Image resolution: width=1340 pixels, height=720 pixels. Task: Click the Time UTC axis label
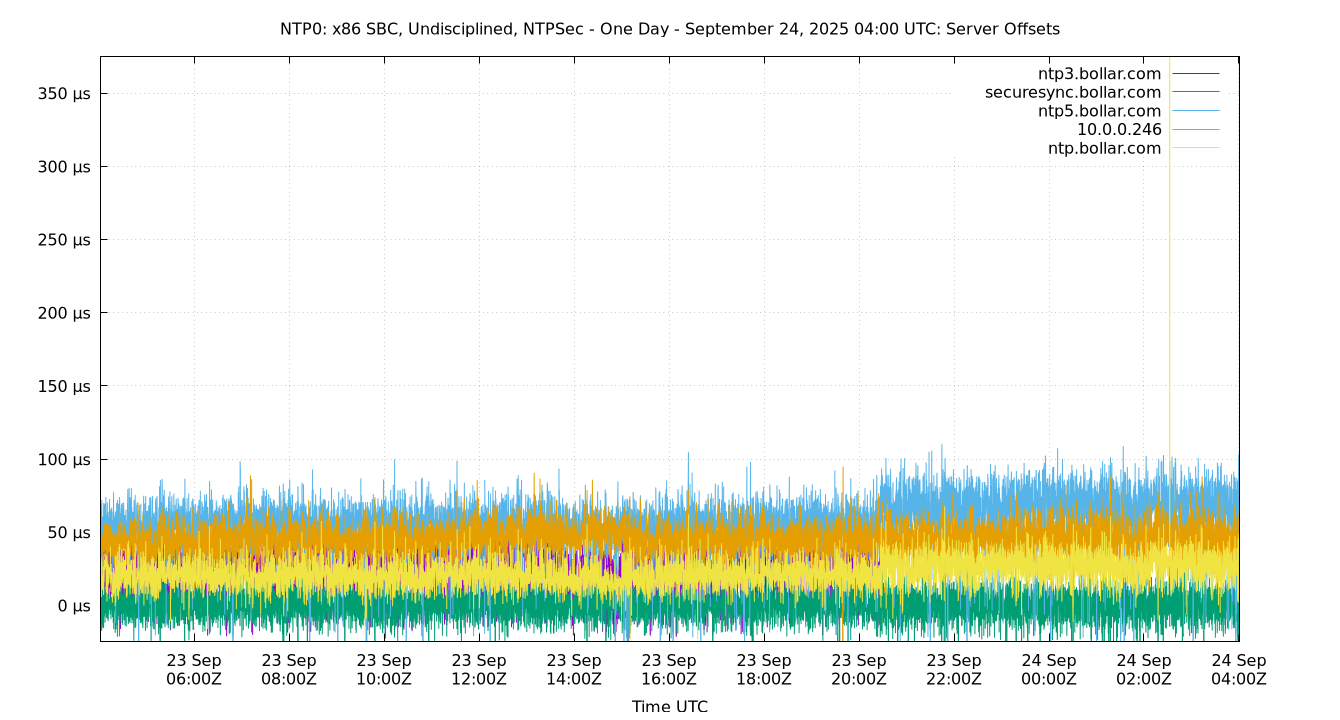pyautogui.click(x=669, y=707)
